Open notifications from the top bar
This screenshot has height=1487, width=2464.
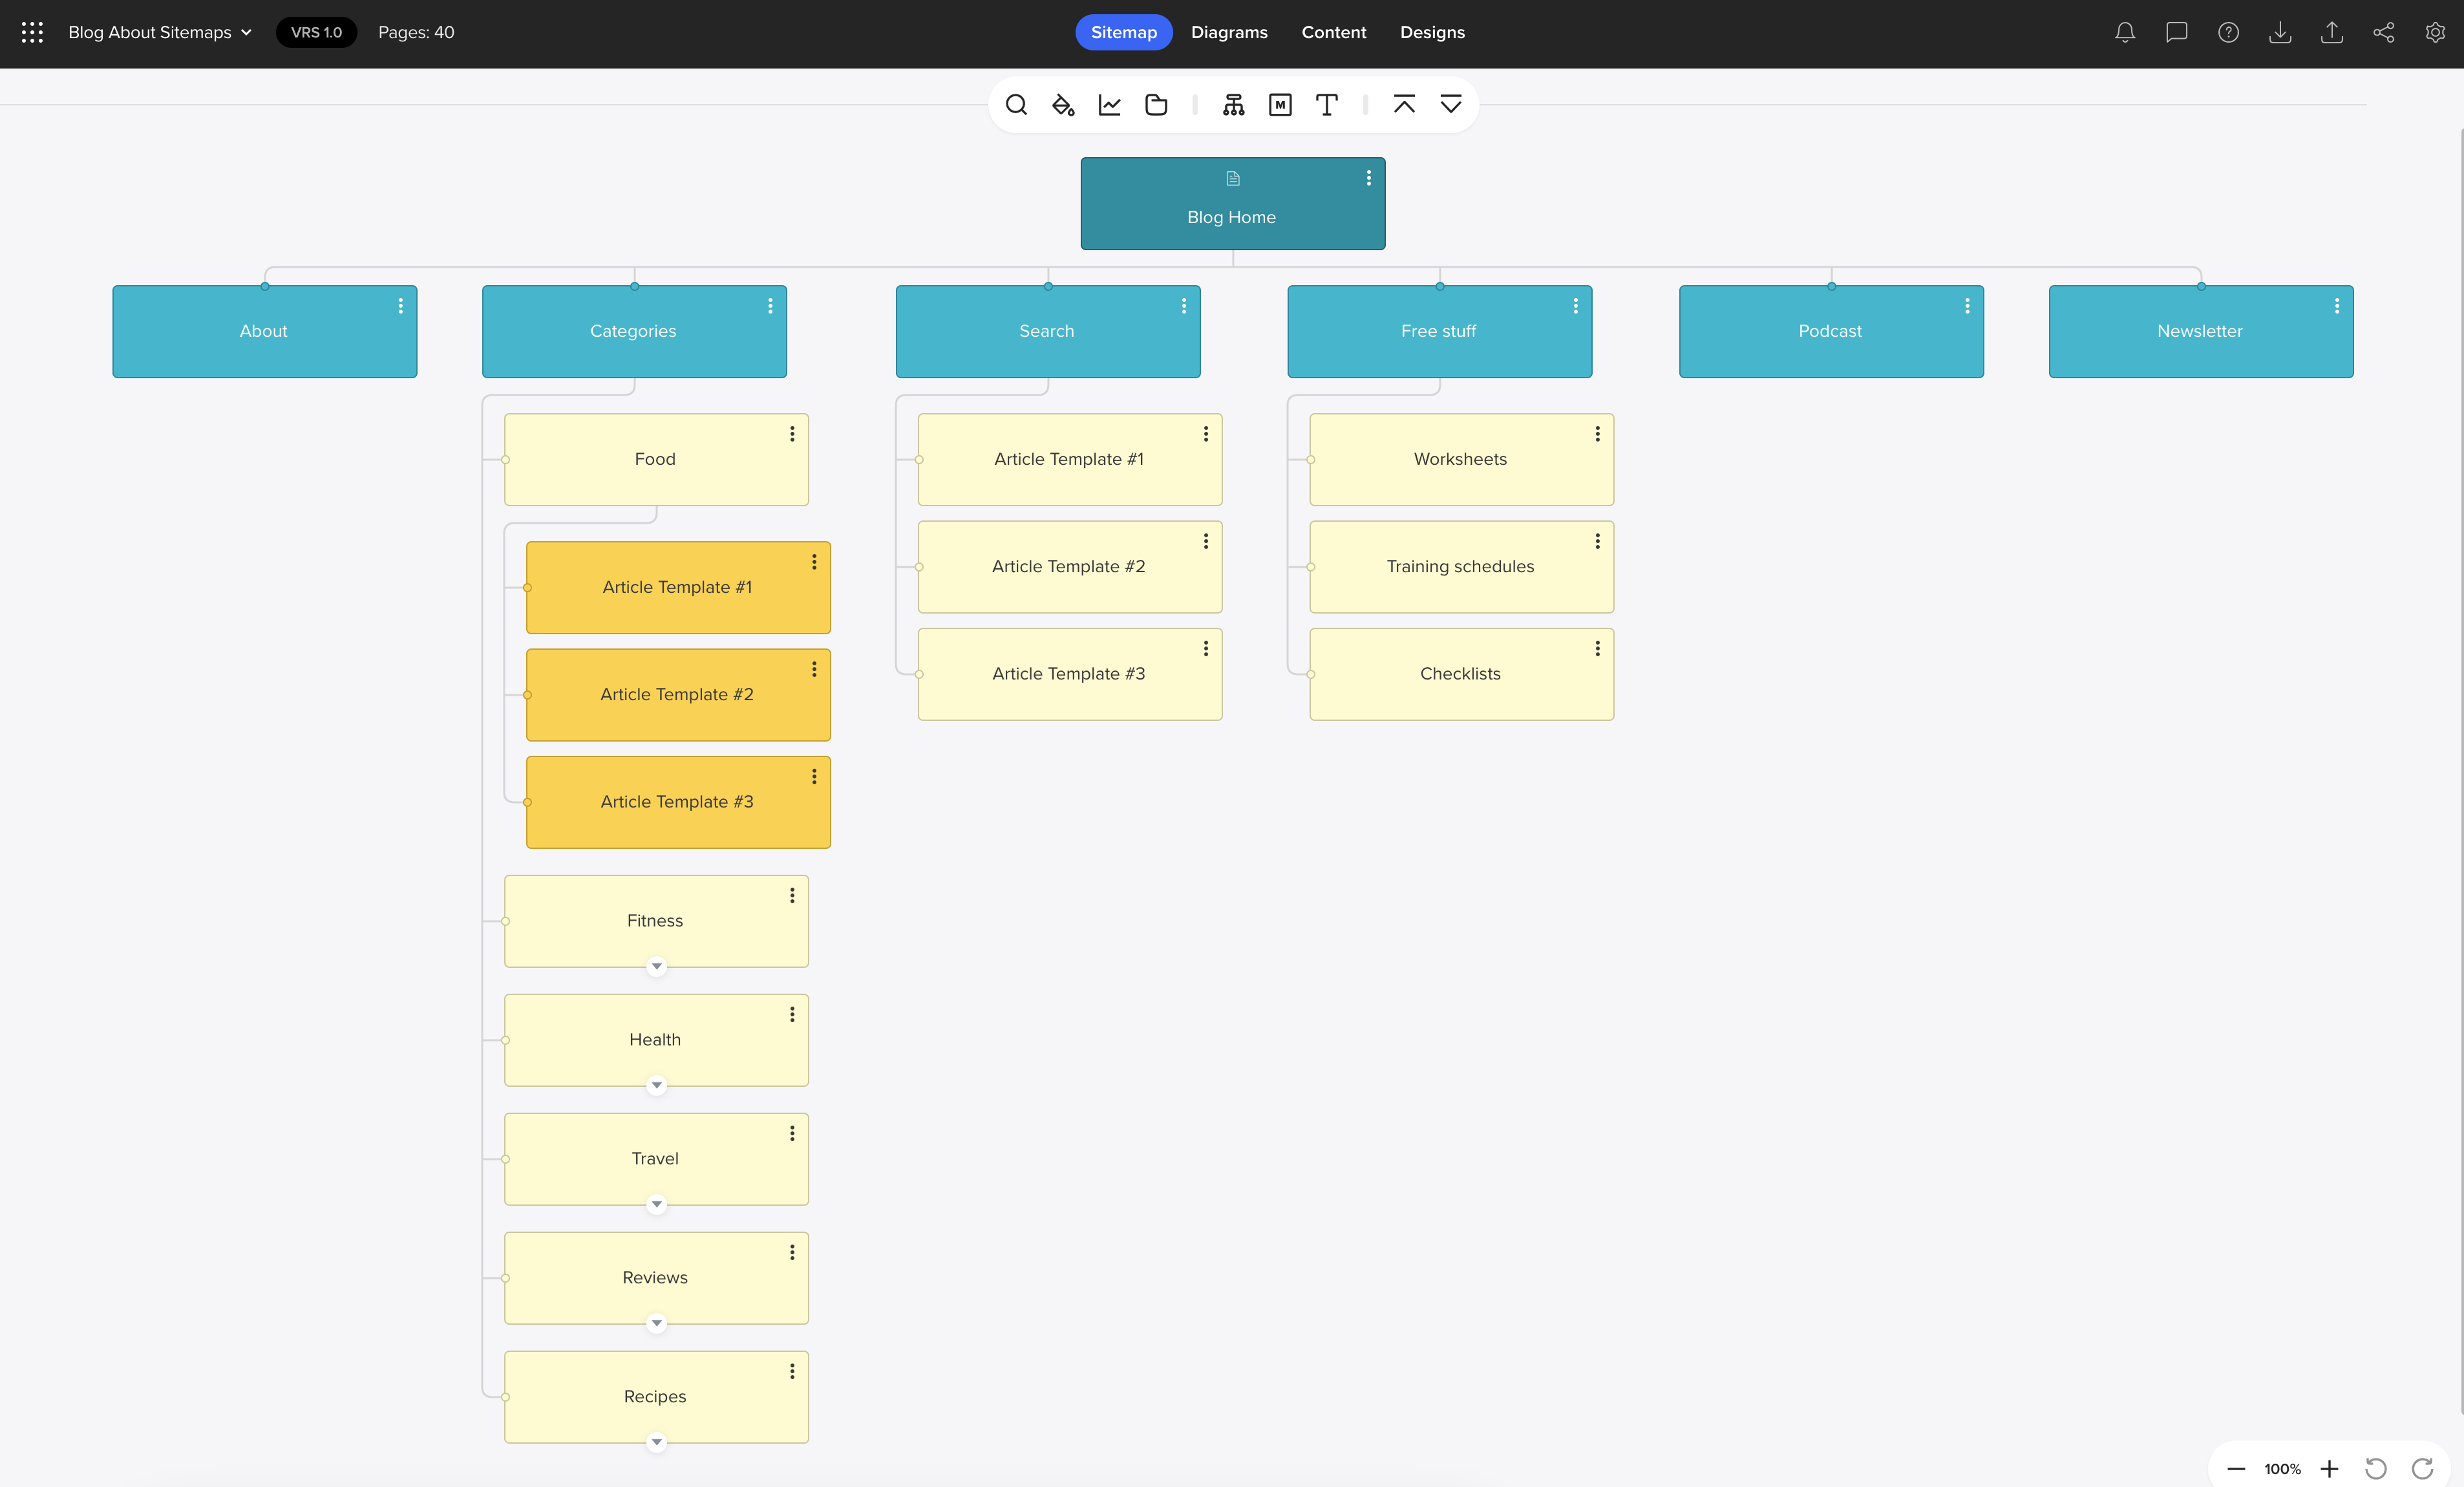(x=2124, y=32)
